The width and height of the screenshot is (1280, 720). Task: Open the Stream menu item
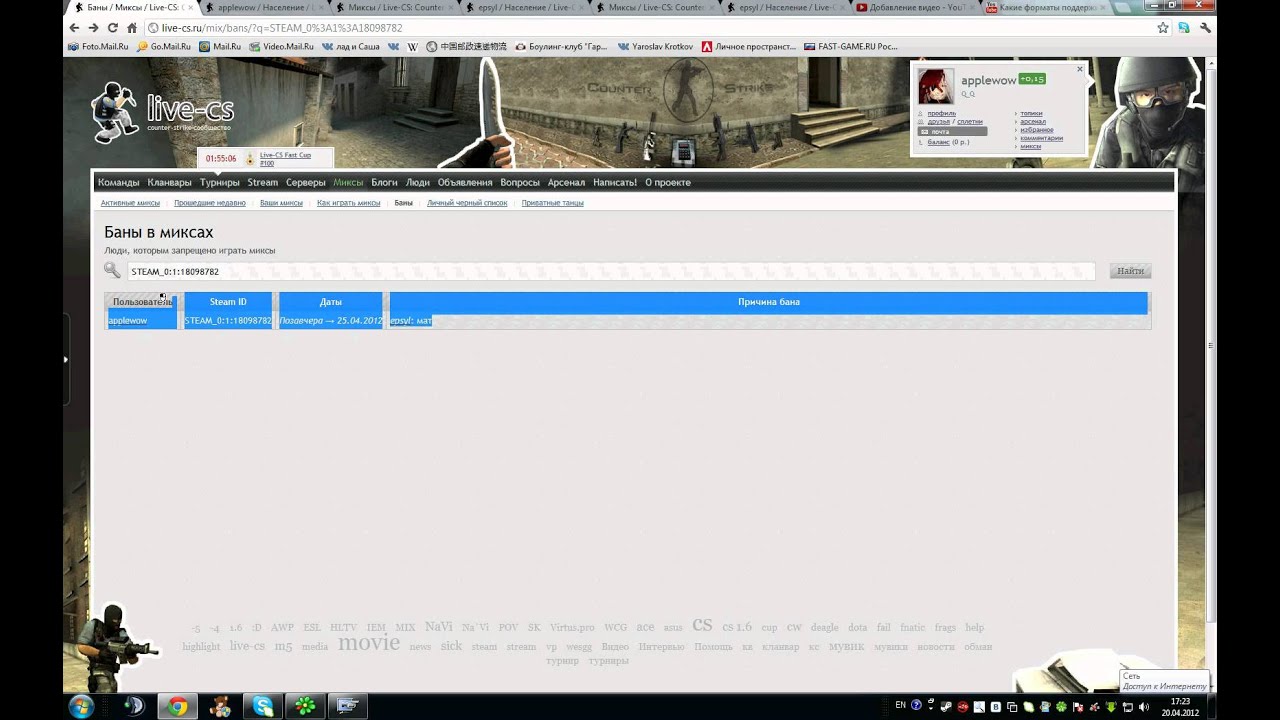(x=263, y=182)
